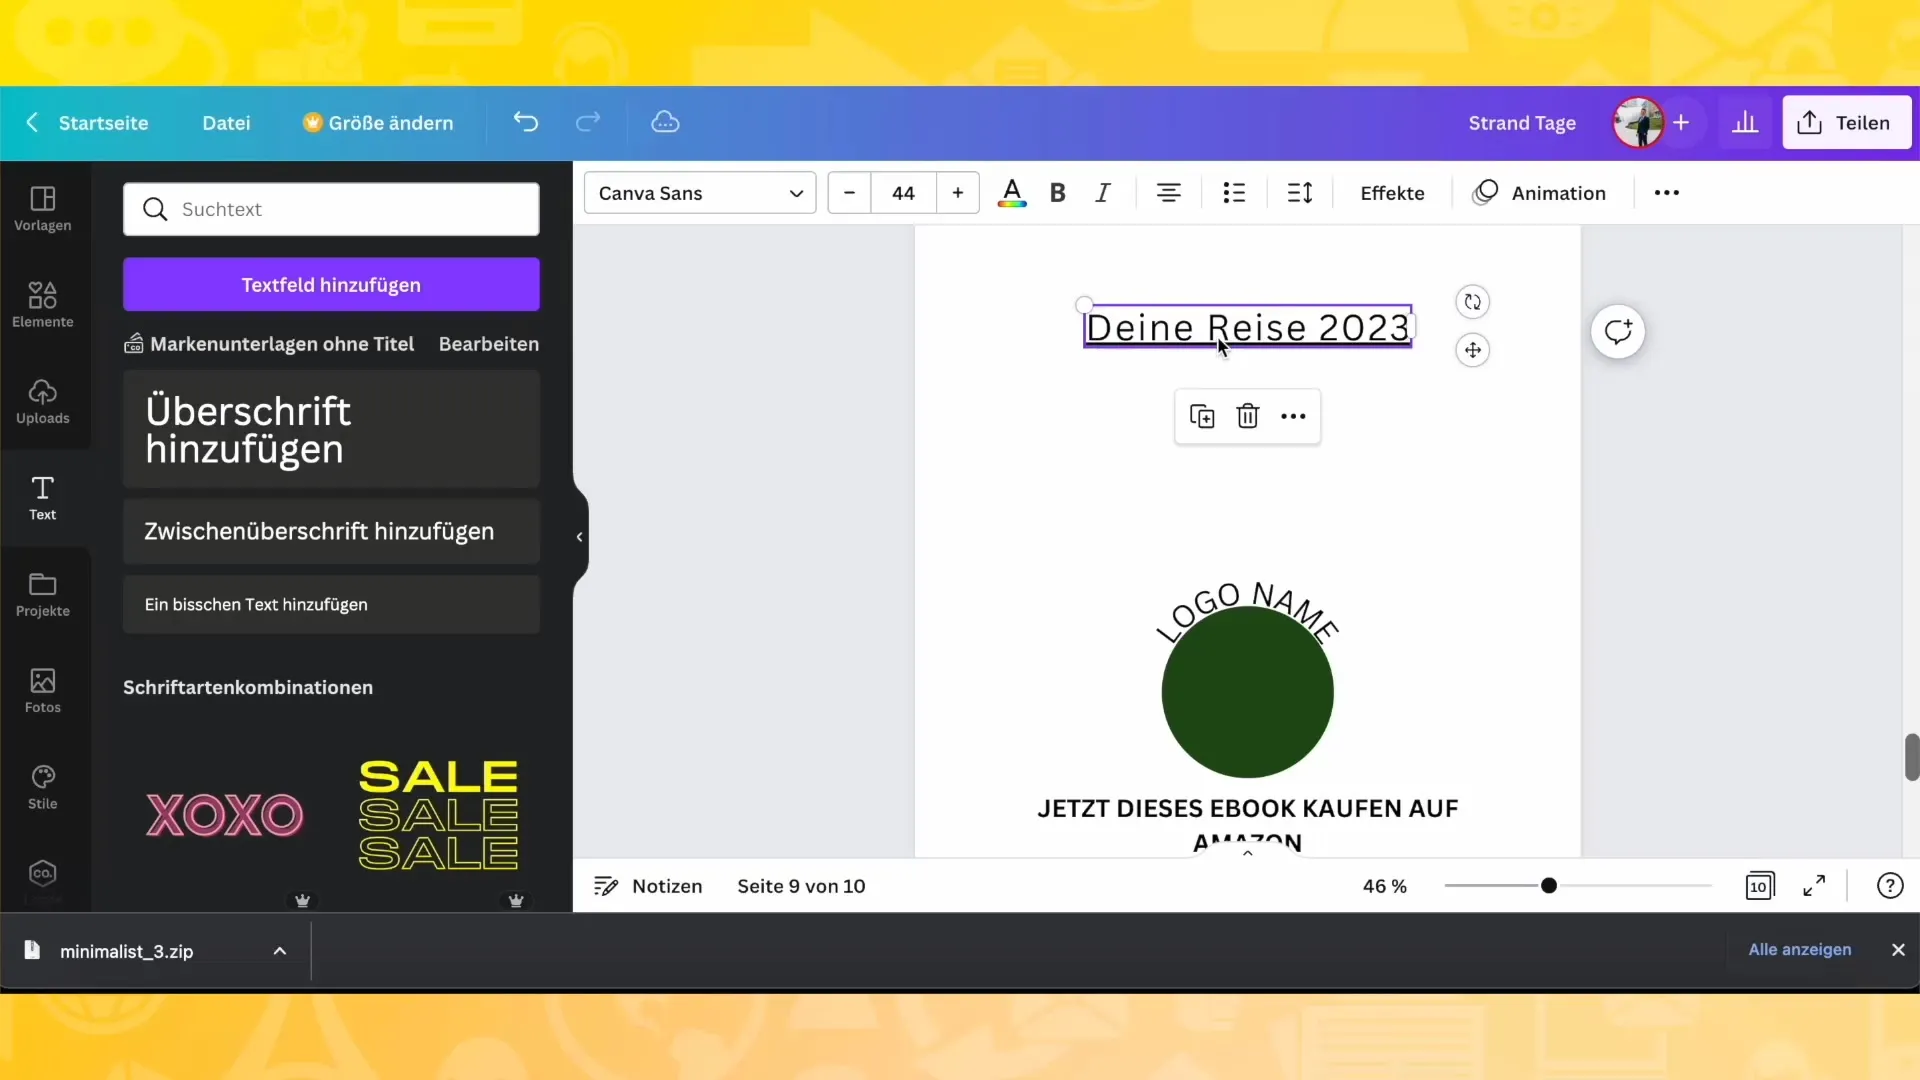Change text alignment
The image size is (1920, 1080).
pyautogui.click(x=1168, y=193)
